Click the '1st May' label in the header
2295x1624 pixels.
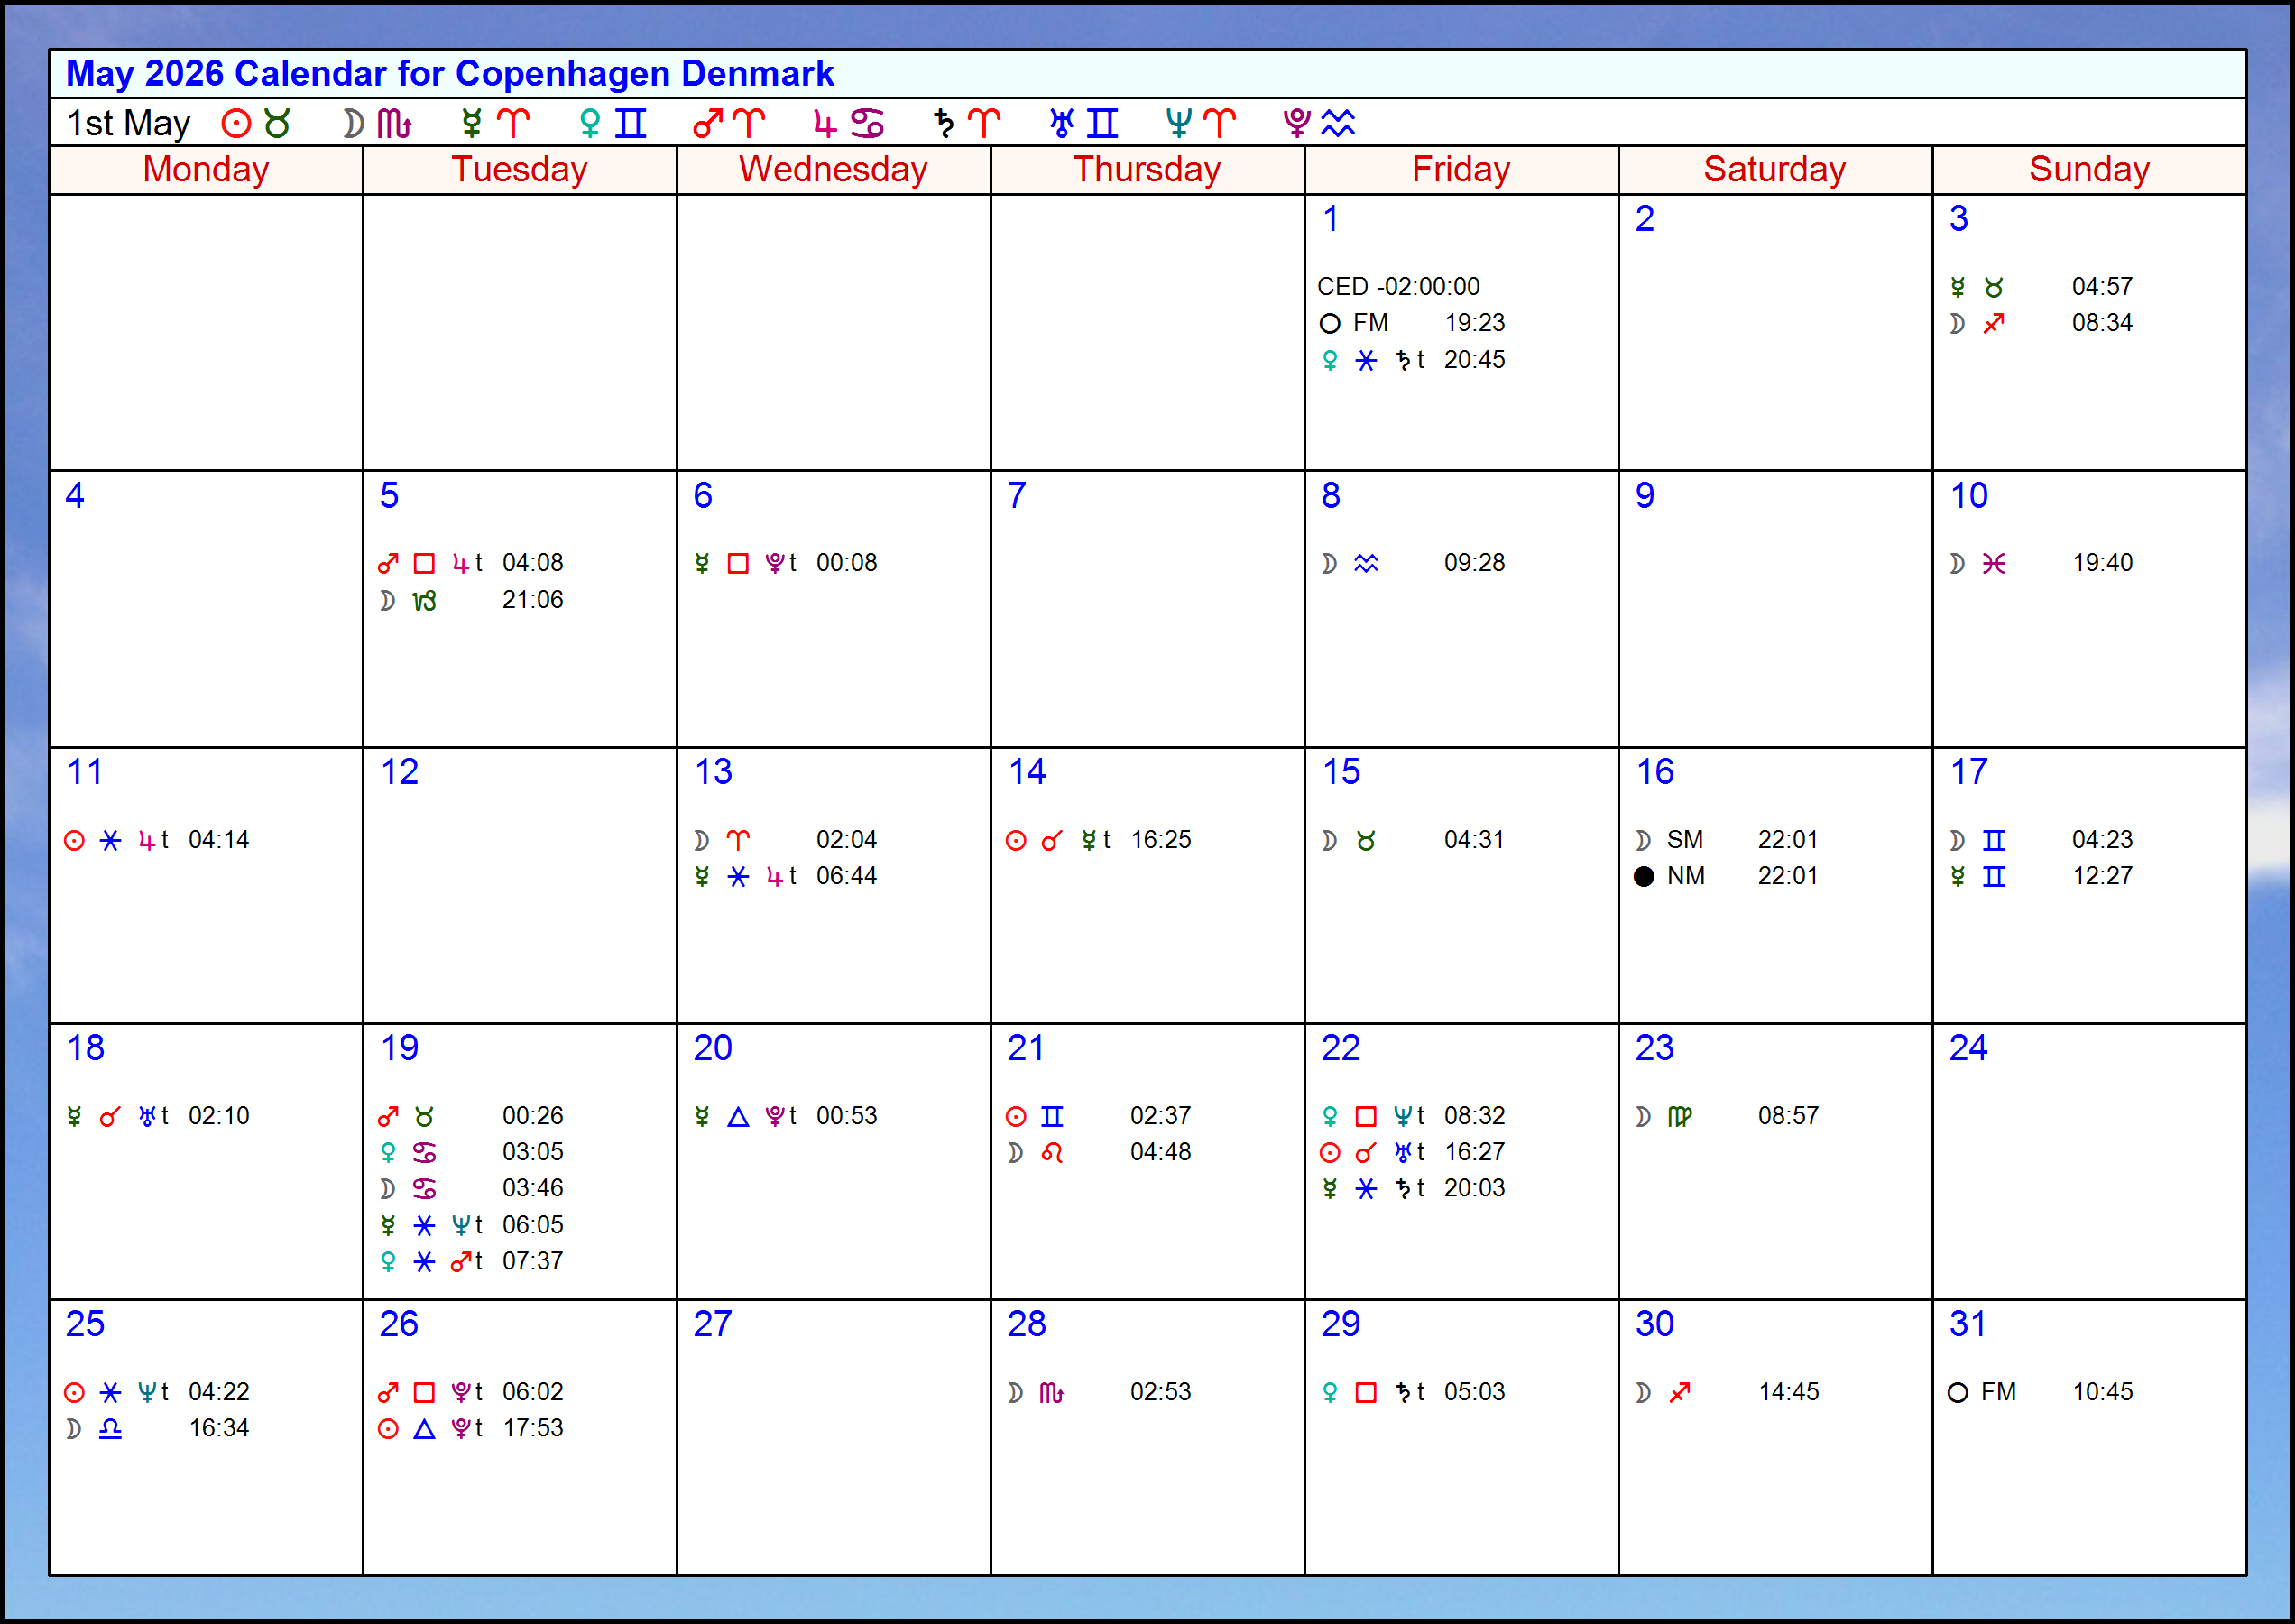[128, 123]
